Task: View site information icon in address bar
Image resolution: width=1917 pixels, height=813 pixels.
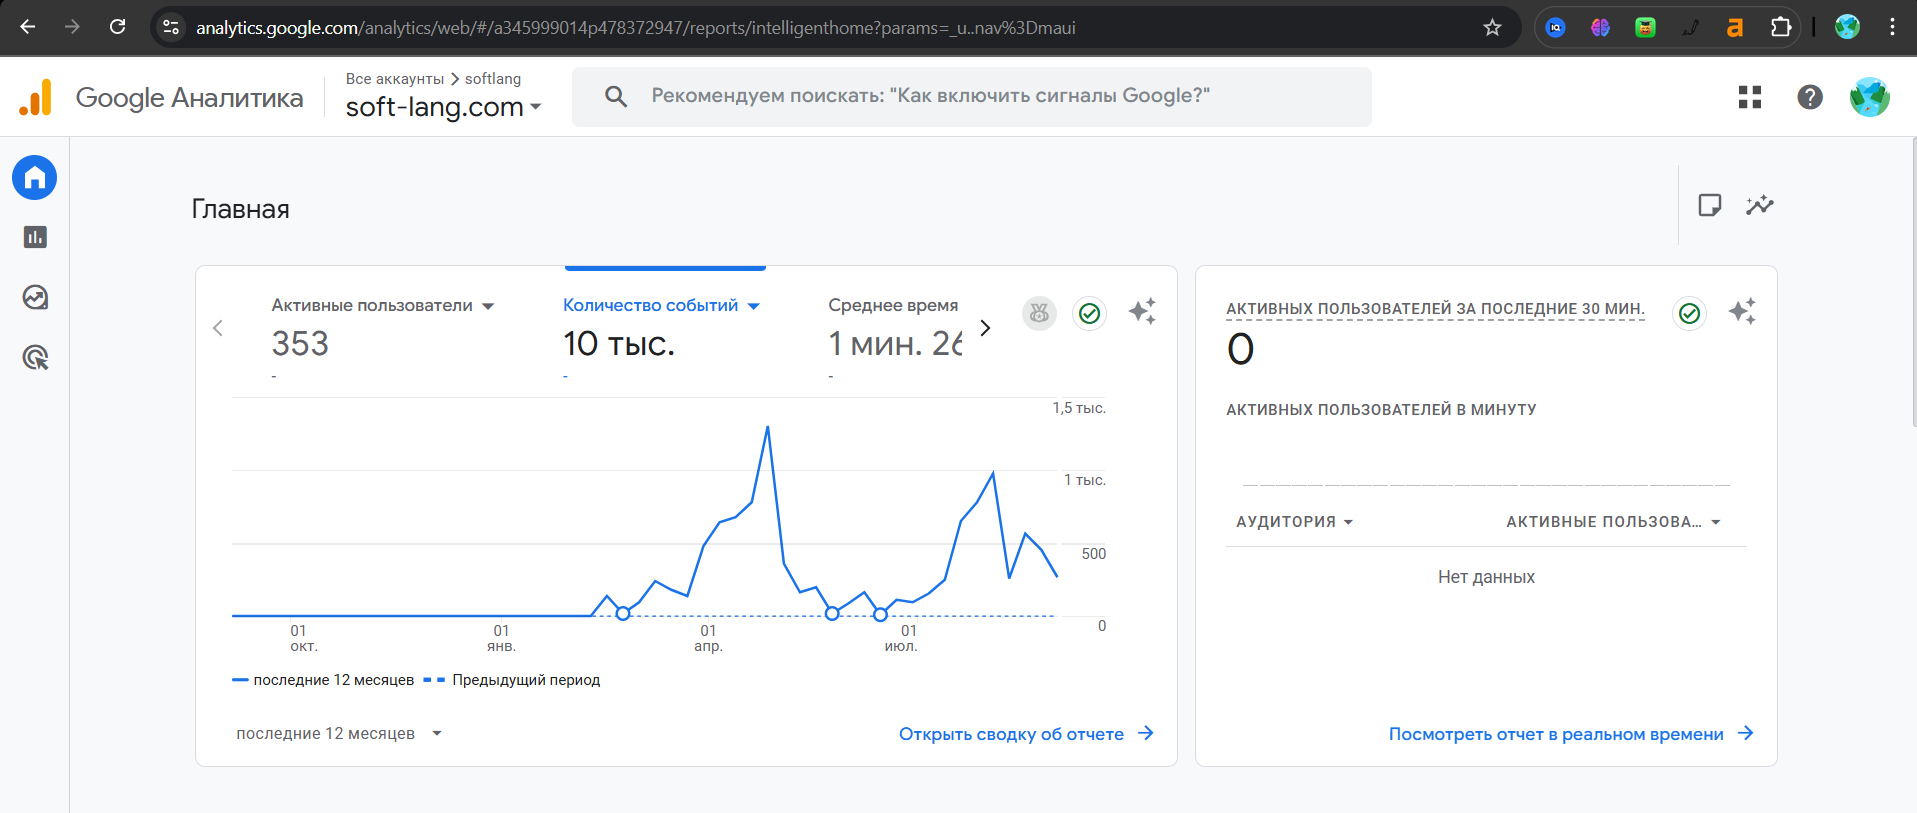Action: click(x=171, y=27)
